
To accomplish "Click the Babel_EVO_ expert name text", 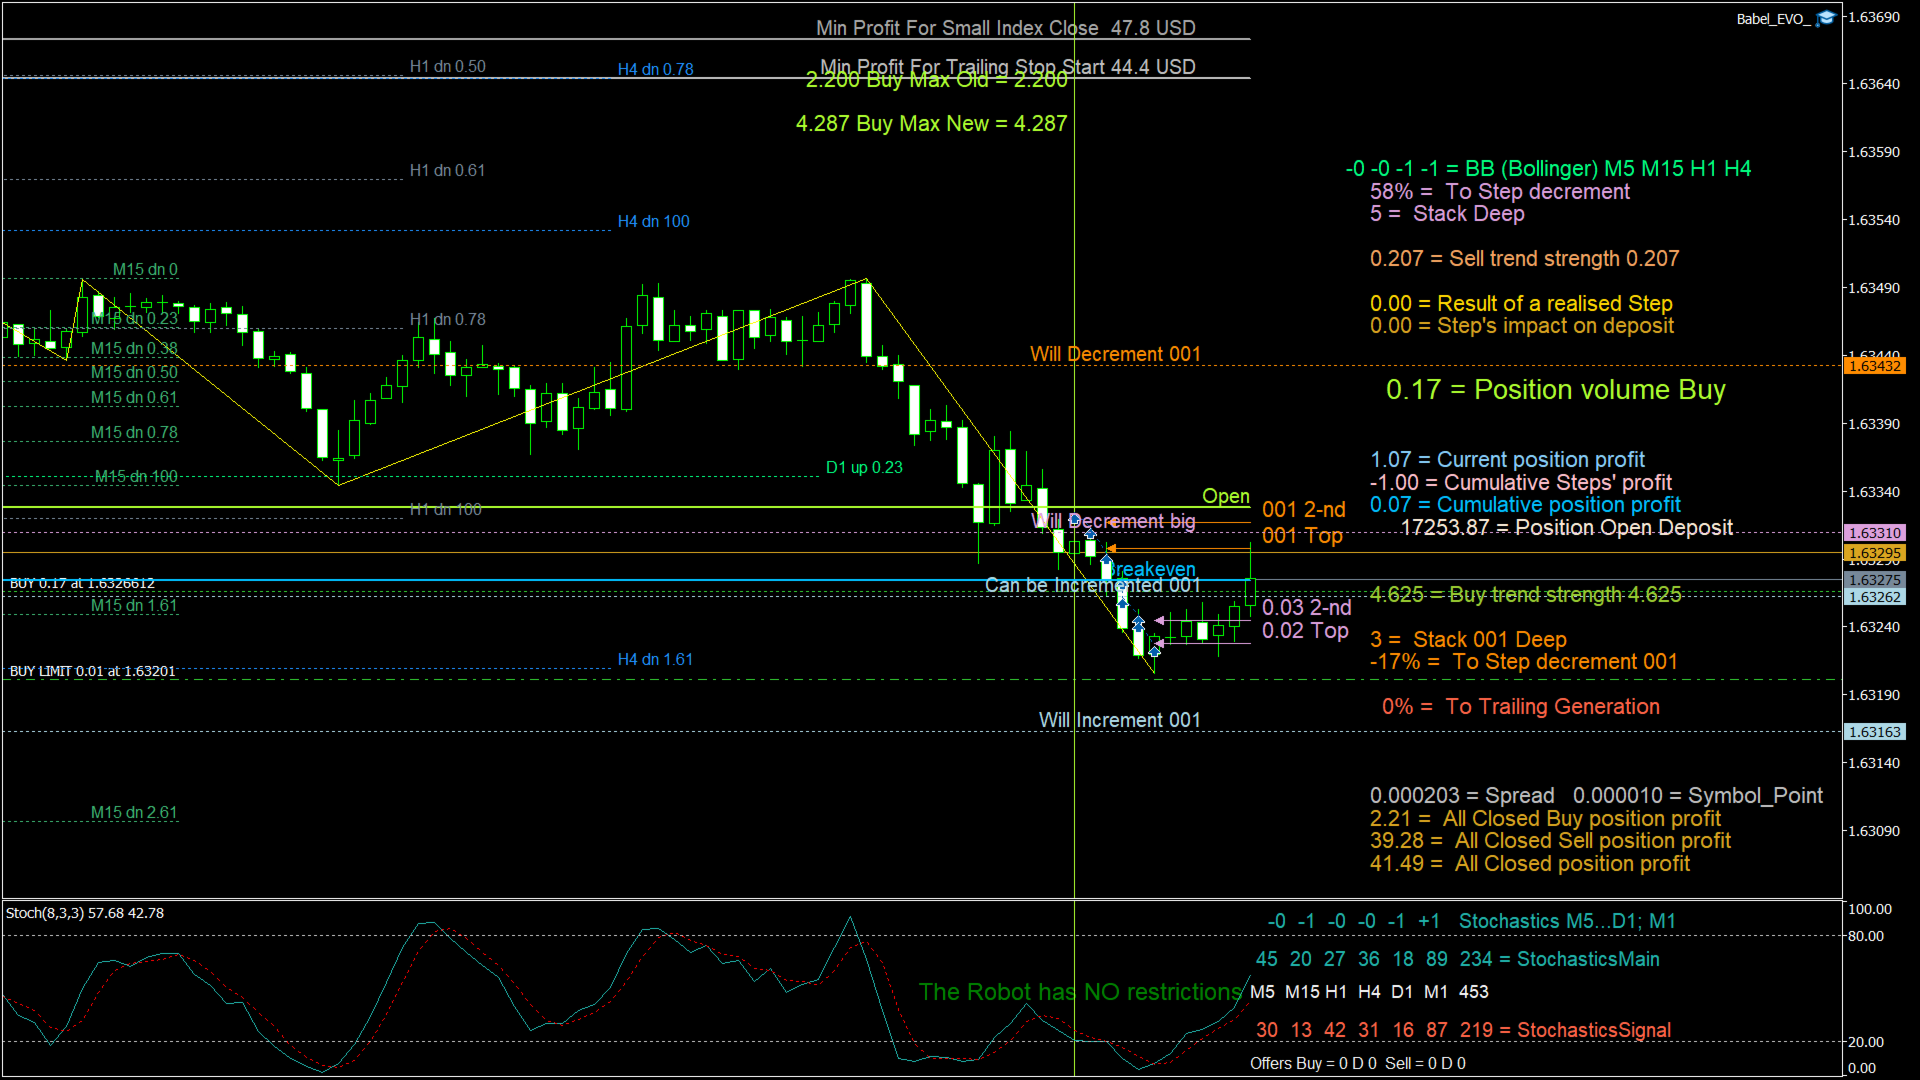I will [x=1773, y=19].
